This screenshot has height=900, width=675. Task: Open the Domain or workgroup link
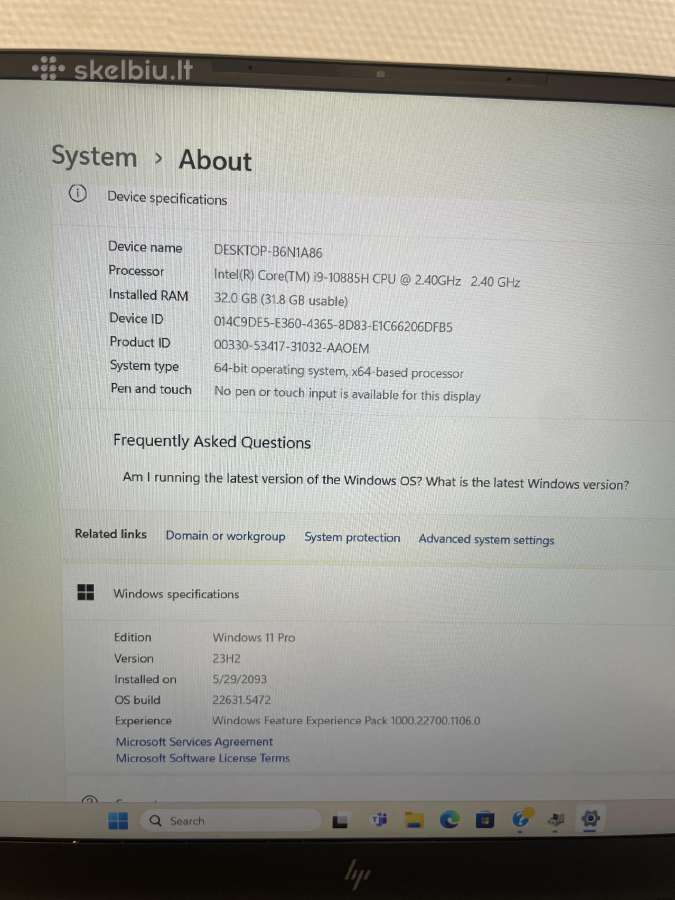coord(226,536)
